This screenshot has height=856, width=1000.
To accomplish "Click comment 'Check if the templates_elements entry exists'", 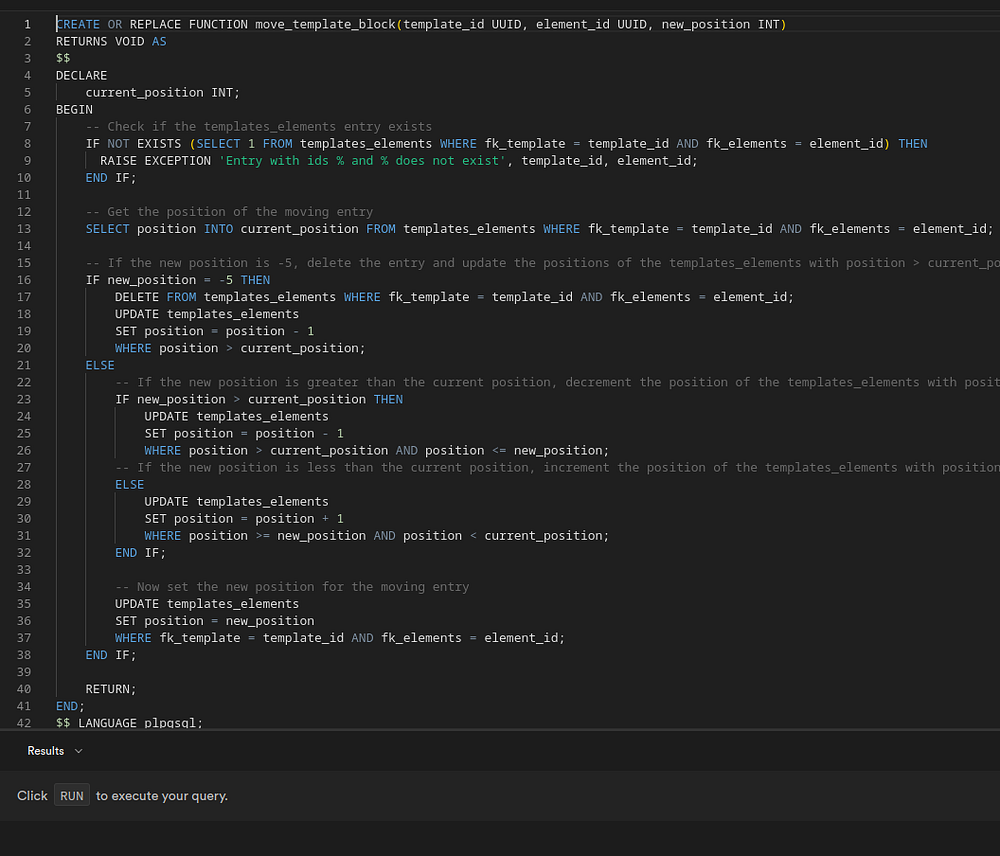I will pyautogui.click(x=259, y=126).
